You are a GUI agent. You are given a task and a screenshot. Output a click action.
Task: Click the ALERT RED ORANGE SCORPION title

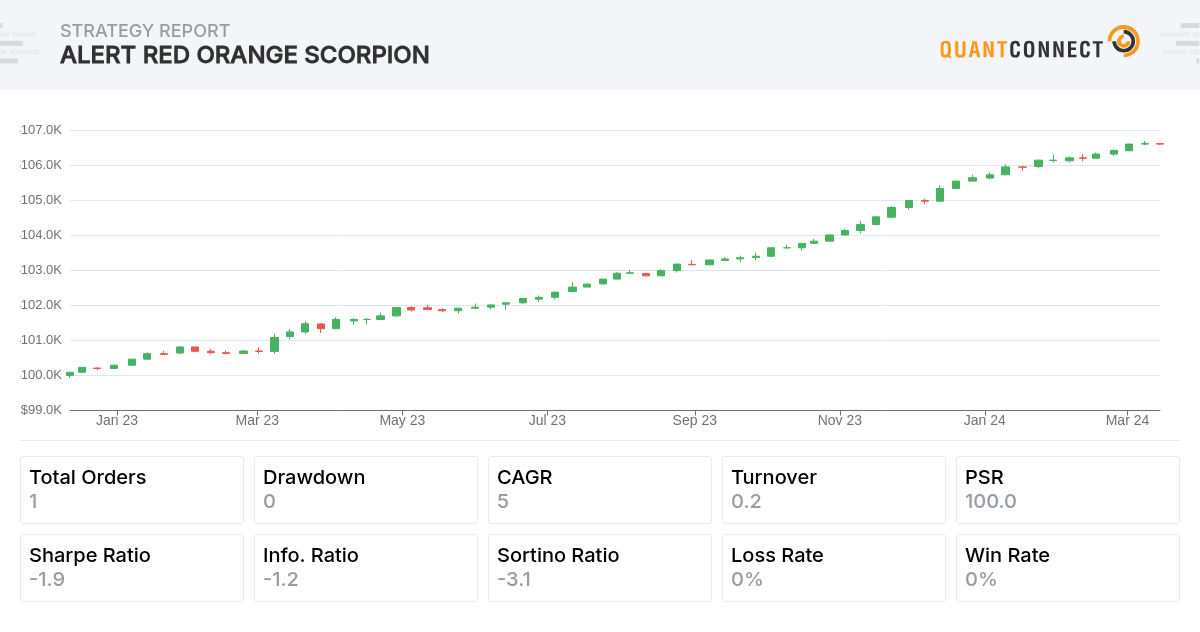tap(245, 55)
